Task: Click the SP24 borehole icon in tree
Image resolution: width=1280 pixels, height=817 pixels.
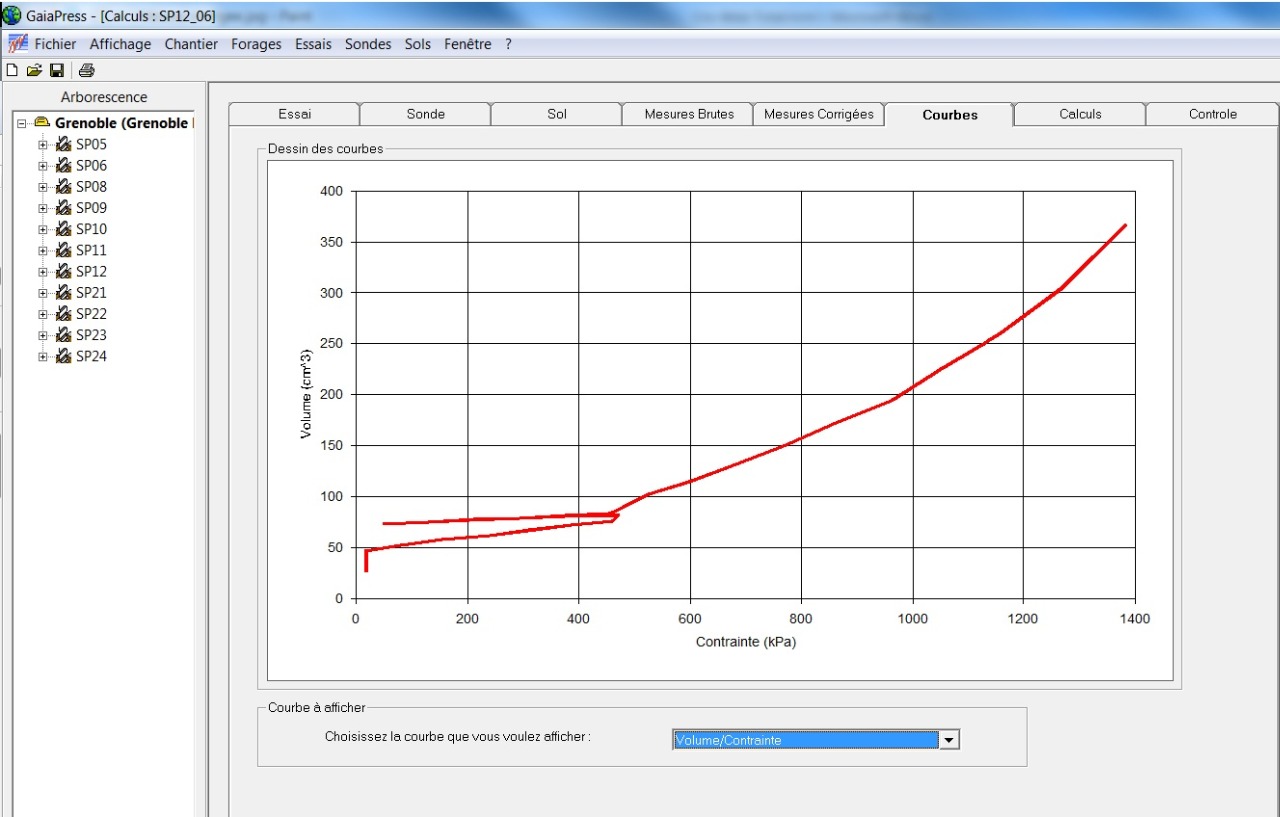Action: point(63,357)
